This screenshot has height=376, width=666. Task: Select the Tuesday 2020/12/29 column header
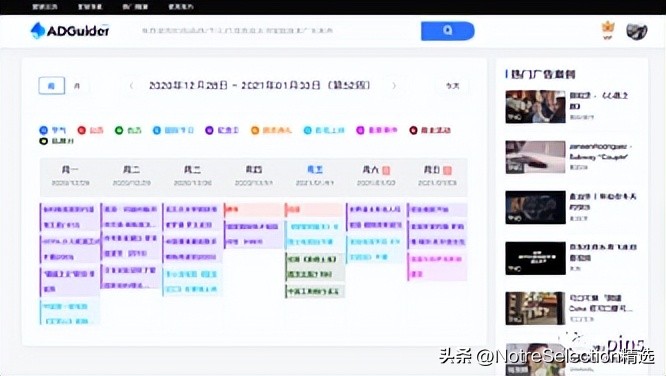click(x=131, y=176)
